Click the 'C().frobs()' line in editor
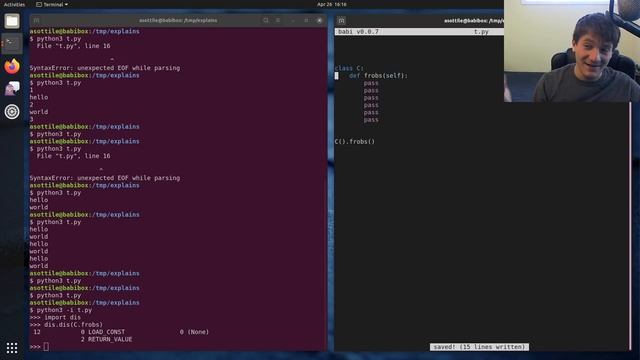 click(355, 142)
